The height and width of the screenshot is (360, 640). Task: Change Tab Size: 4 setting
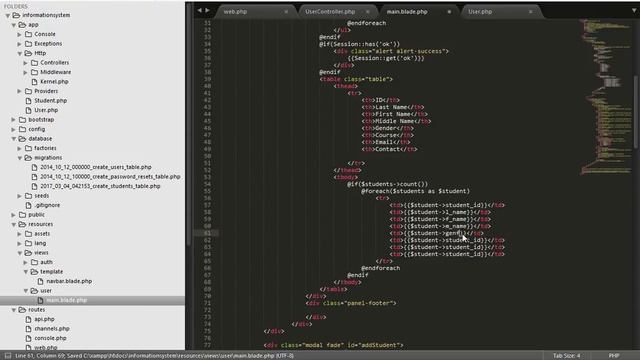[x=566, y=356]
